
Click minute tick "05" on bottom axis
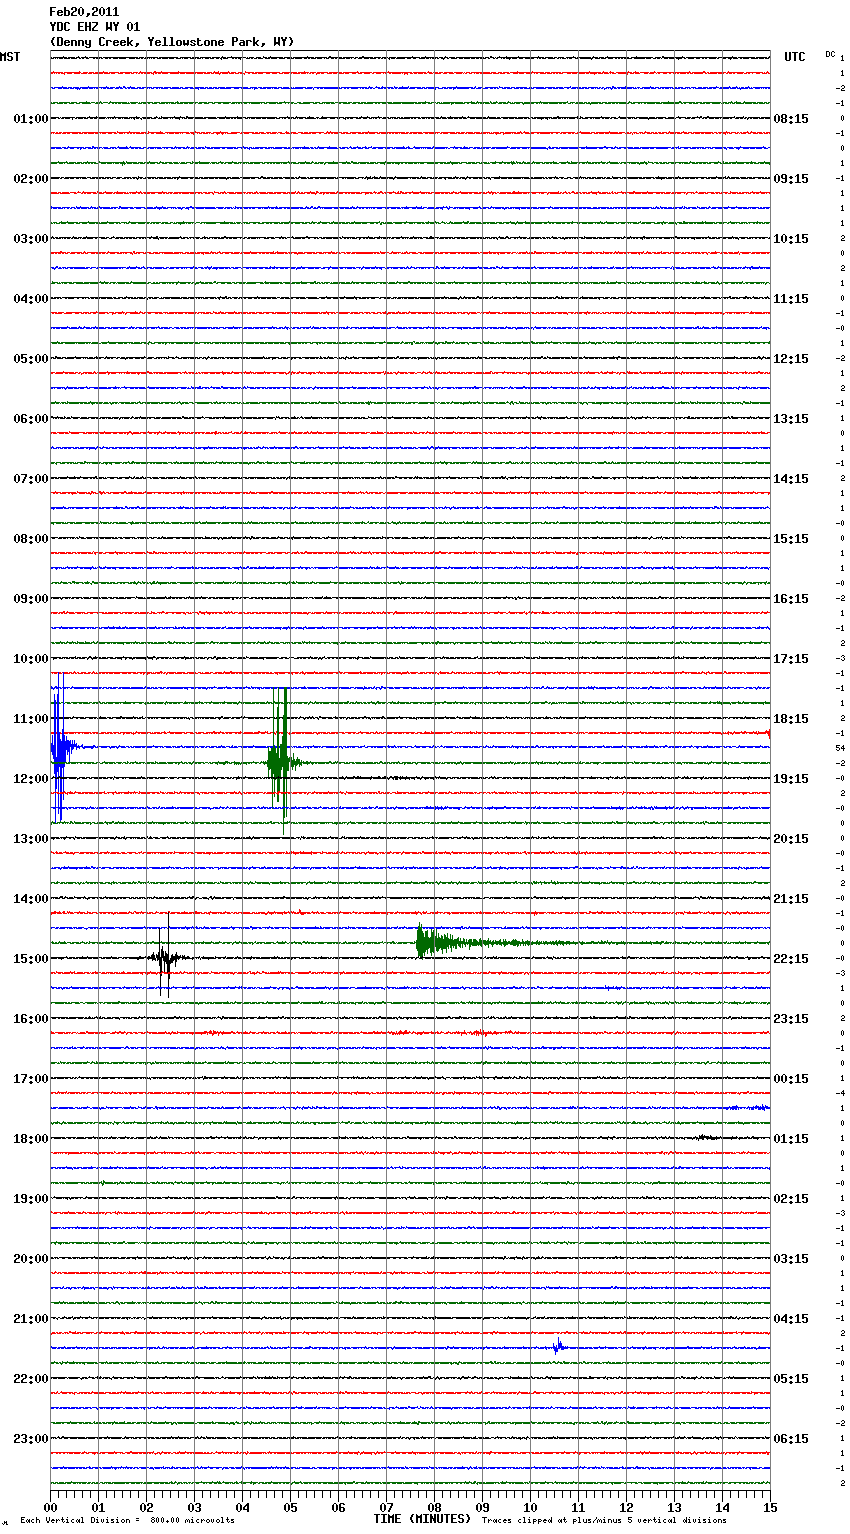tap(290, 1507)
